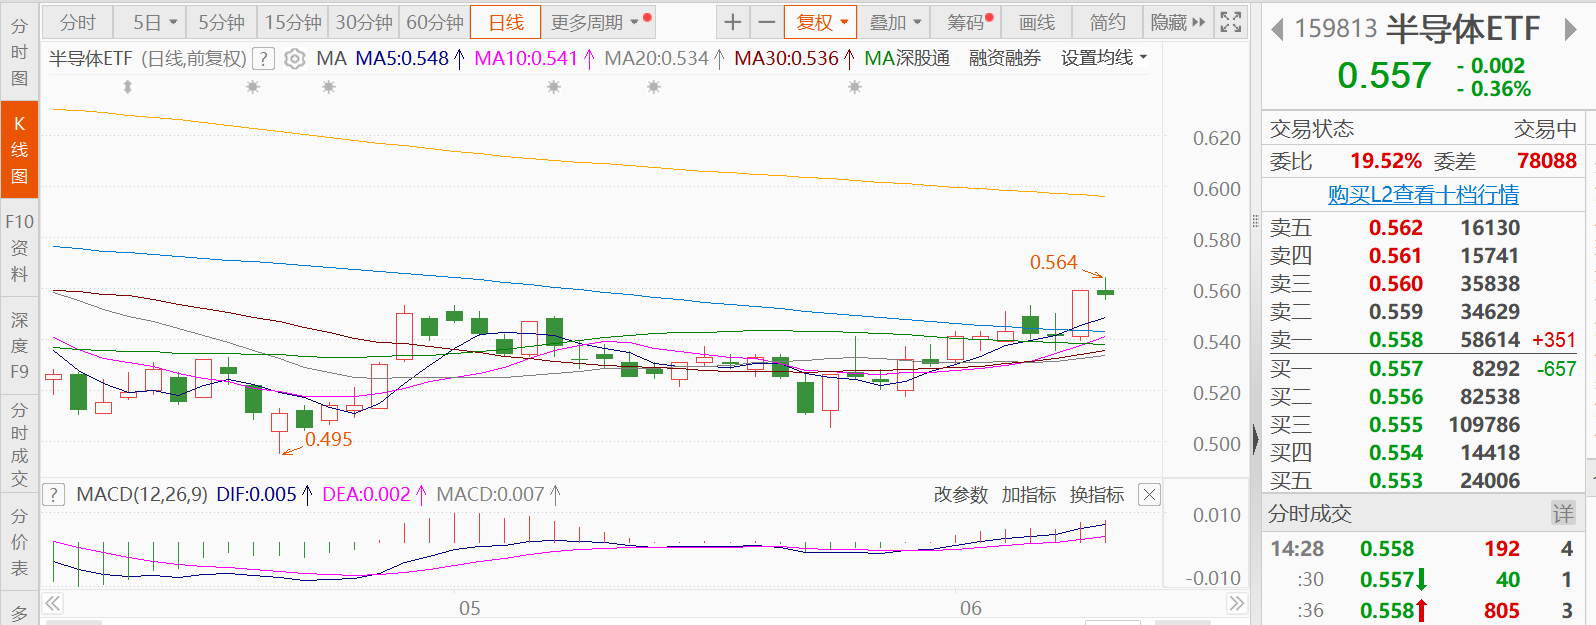The image size is (1596, 625).
Task: Click the 14:28 trade record row
Action: (x=1423, y=549)
